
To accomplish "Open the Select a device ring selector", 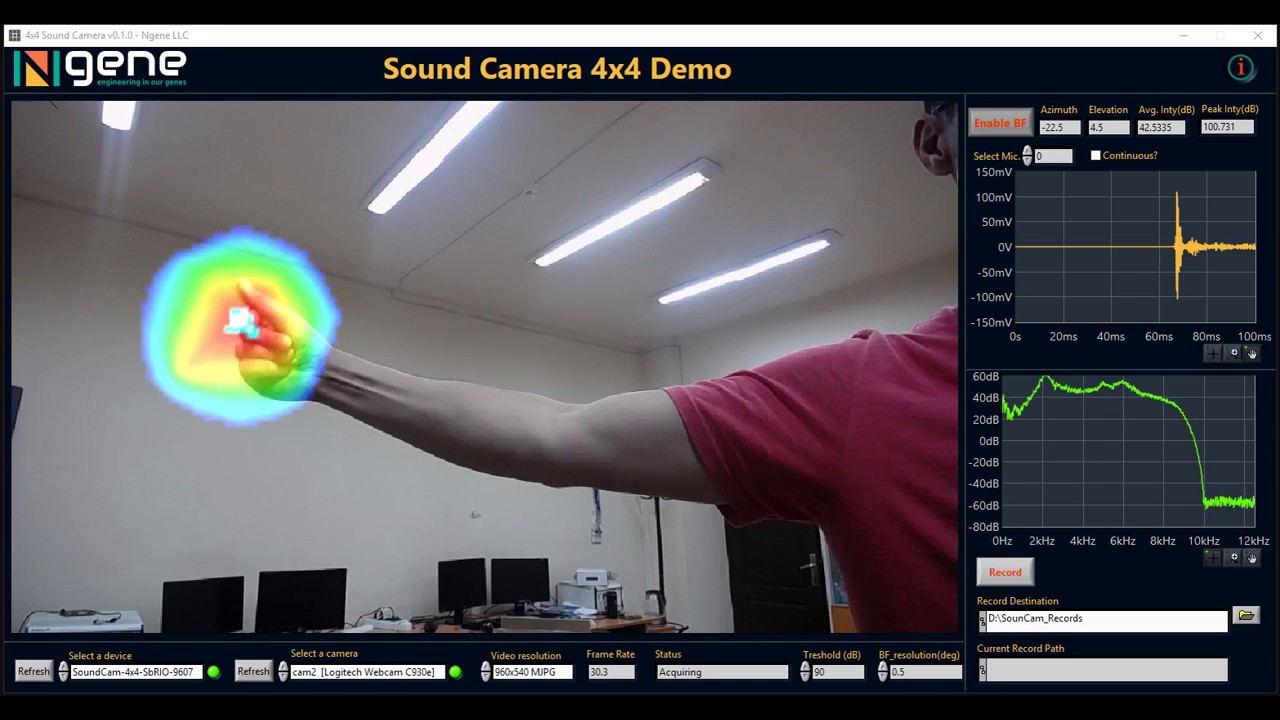I will click(64, 672).
